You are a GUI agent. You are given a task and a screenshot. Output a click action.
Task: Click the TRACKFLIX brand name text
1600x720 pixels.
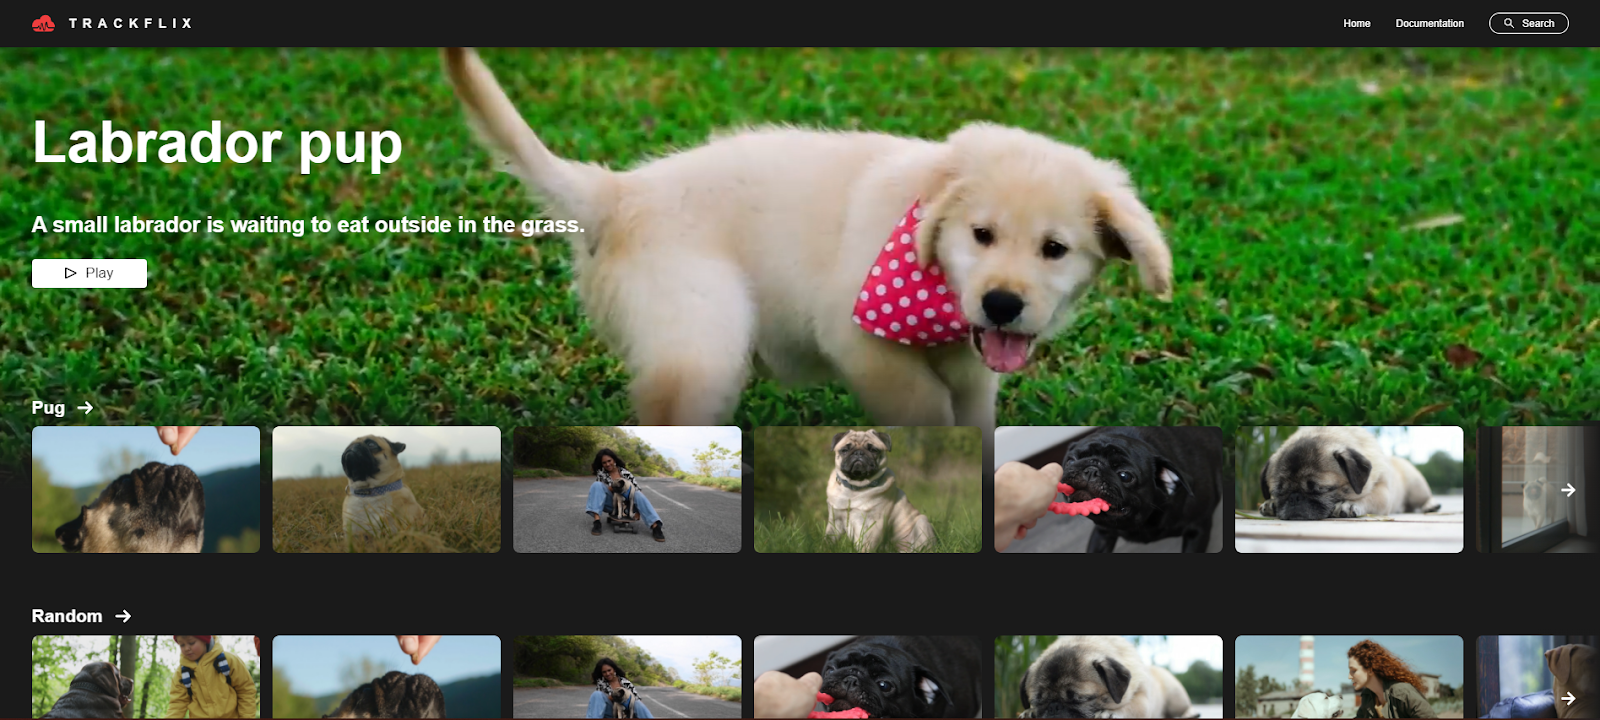coord(130,23)
